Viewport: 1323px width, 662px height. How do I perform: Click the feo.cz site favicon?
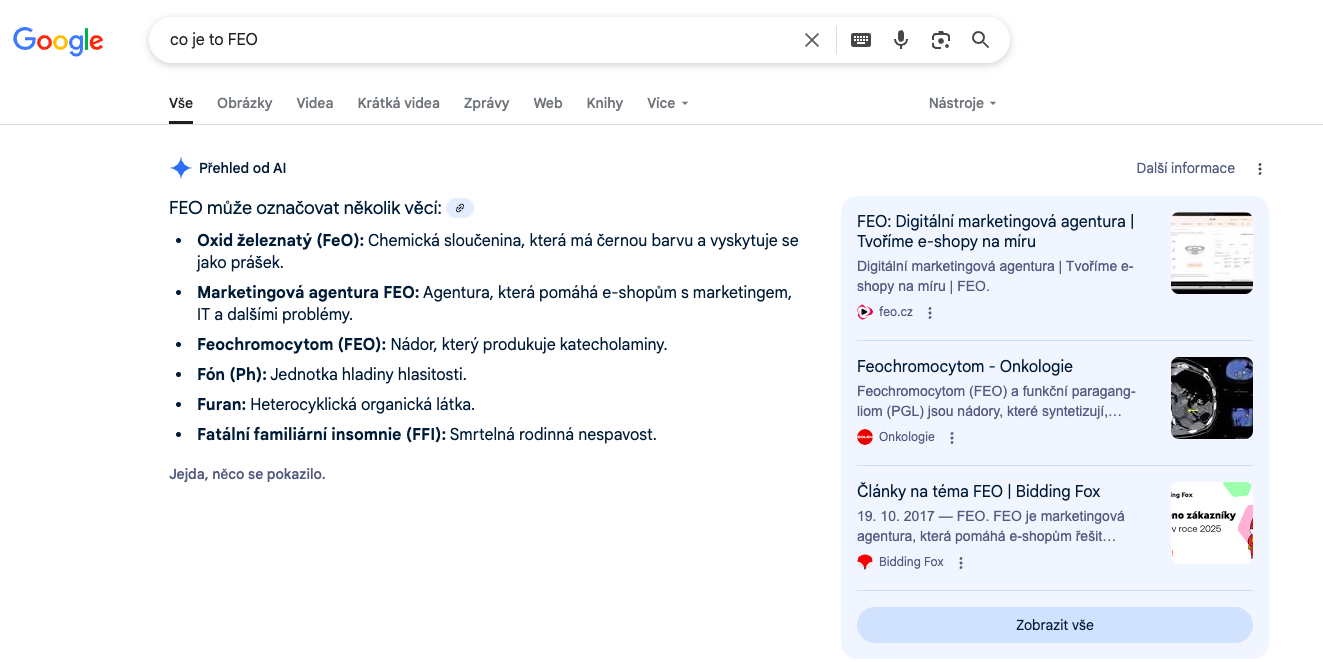click(865, 312)
